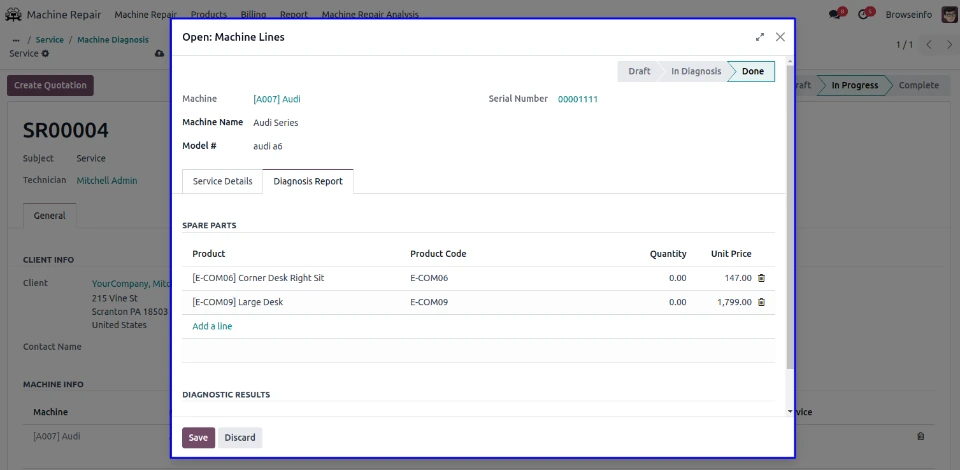Open the activities clock icon
Screen dimensions: 960x470
click(x=864, y=15)
